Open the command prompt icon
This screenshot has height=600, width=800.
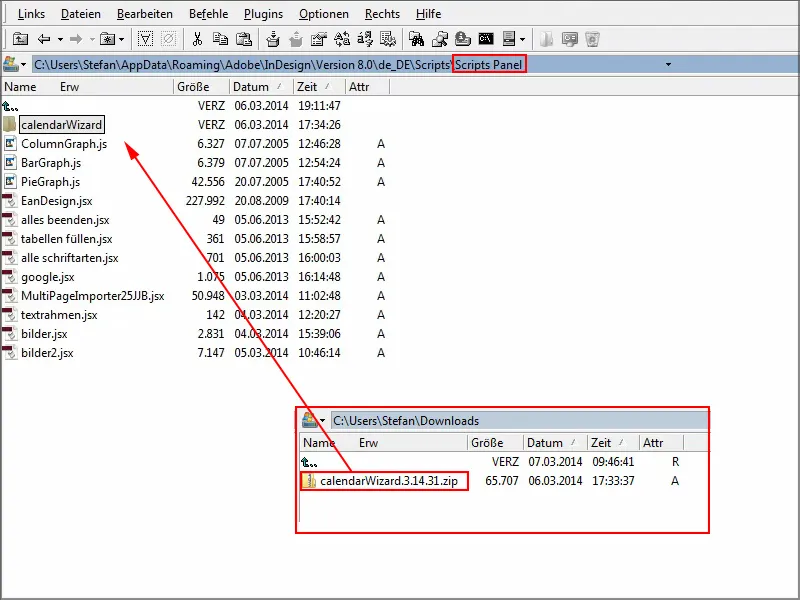coord(486,39)
